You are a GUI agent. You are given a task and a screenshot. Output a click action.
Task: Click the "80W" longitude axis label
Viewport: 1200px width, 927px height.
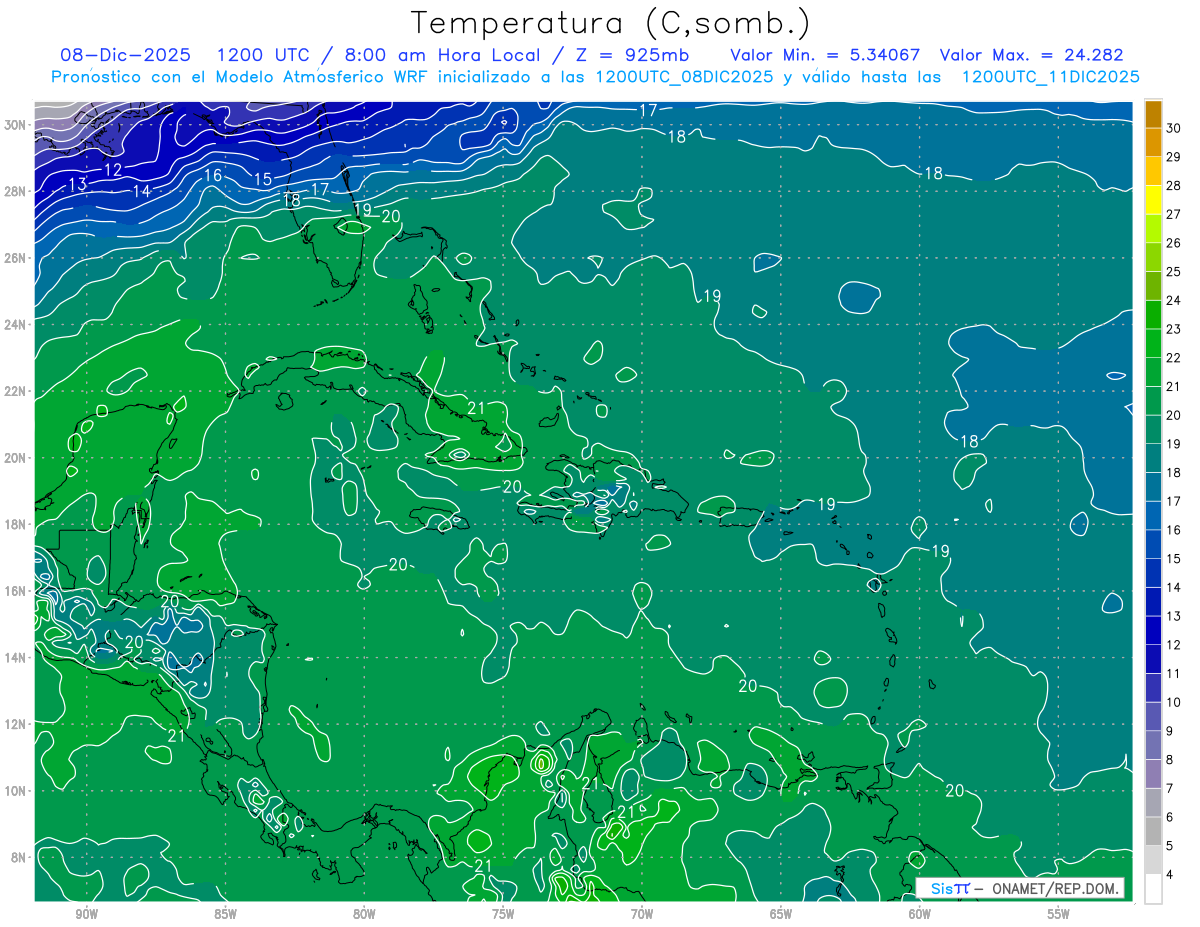click(x=364, y=914)
